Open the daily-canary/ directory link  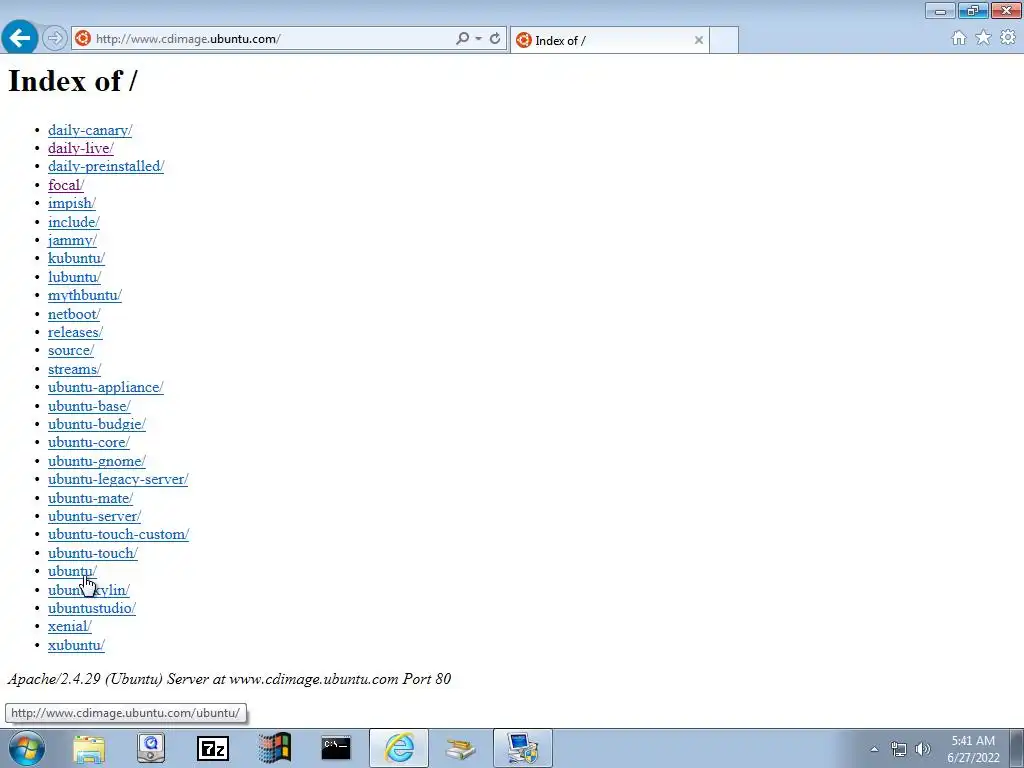point(90,130)
